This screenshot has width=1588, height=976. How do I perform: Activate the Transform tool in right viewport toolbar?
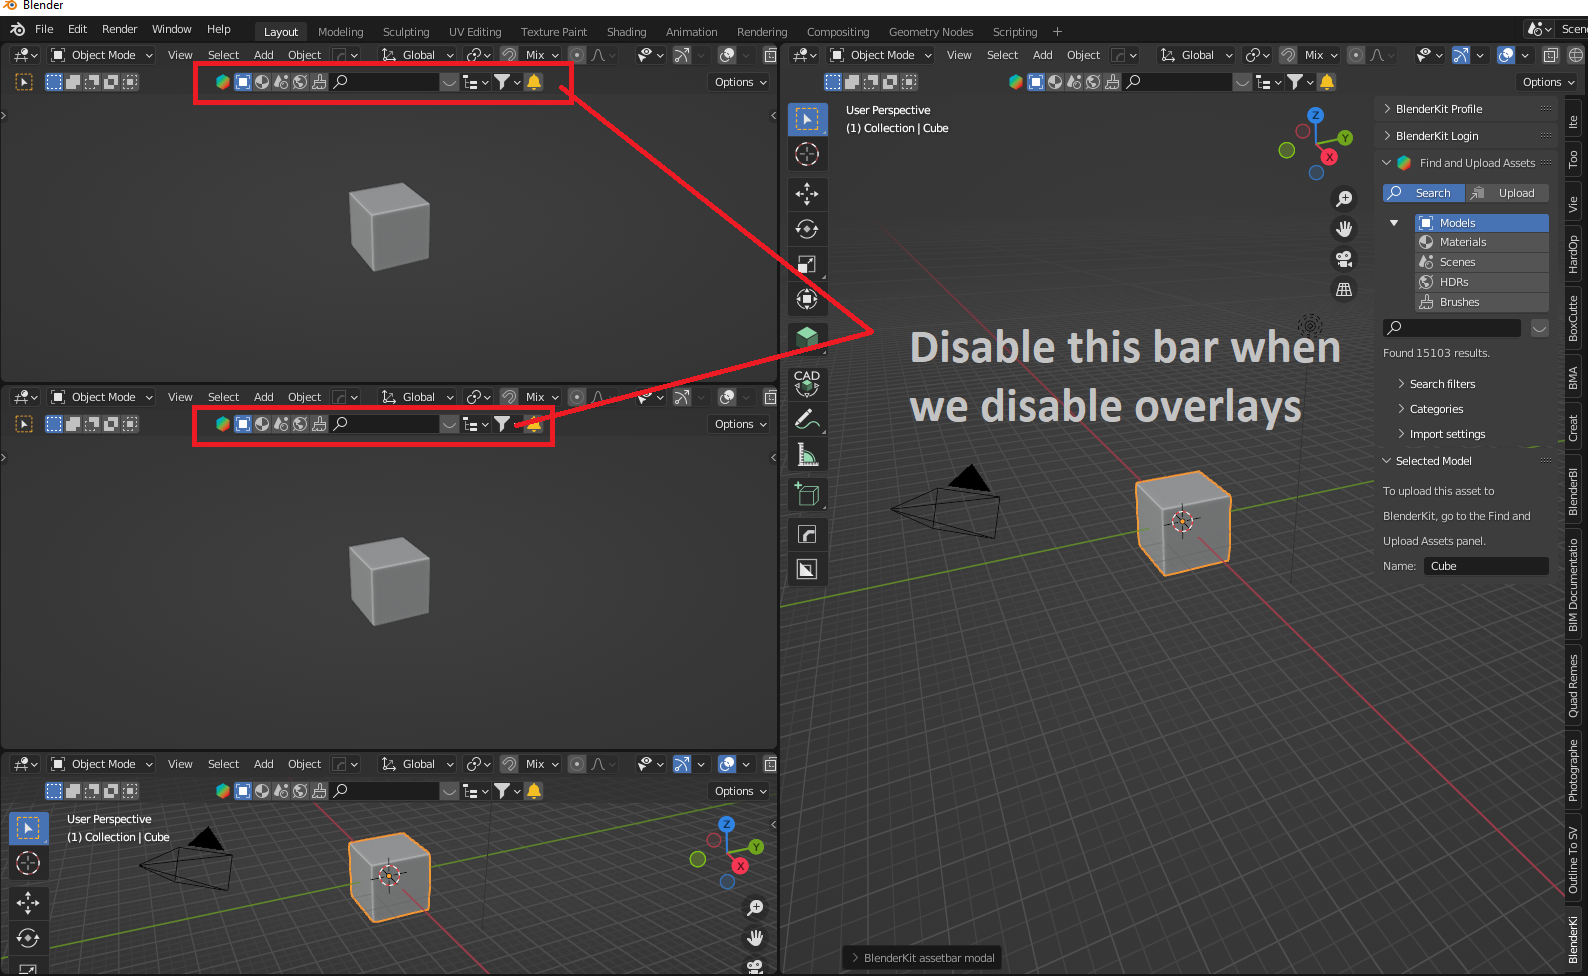[x=807, y=299]
